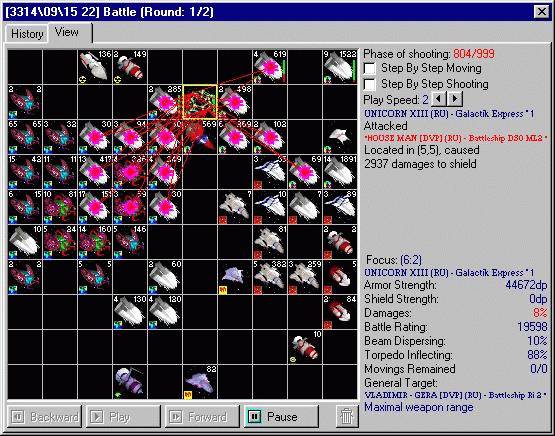
Task: Close the Battle window
Action: tap(541, 12)
